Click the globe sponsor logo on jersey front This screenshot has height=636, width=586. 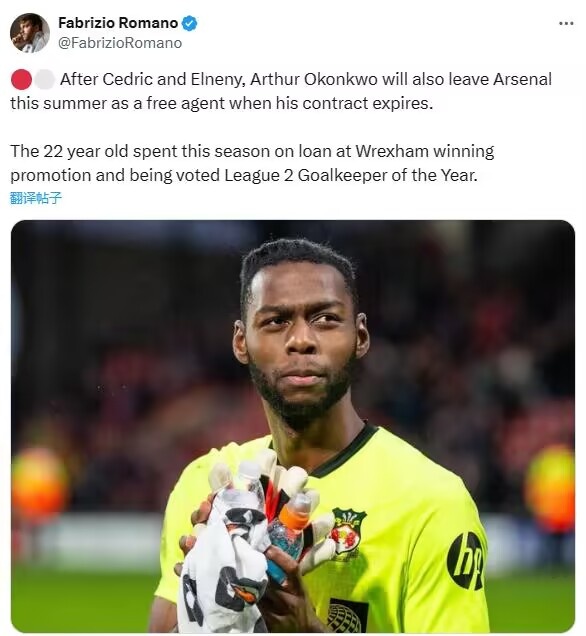346,617
